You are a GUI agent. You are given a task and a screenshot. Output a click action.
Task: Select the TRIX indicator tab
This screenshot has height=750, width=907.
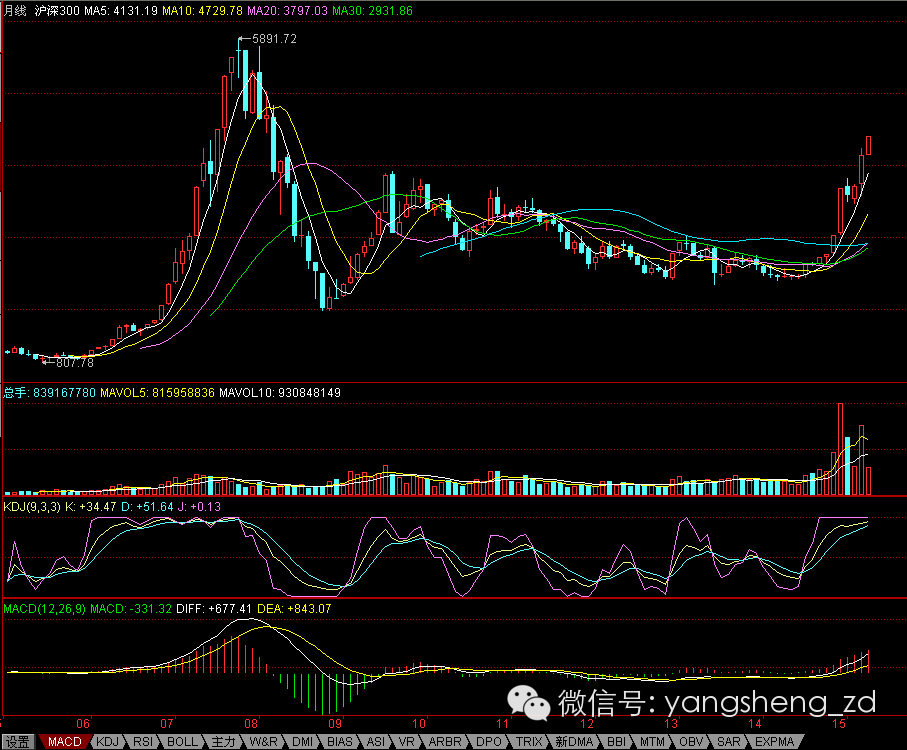pos(529,742)
